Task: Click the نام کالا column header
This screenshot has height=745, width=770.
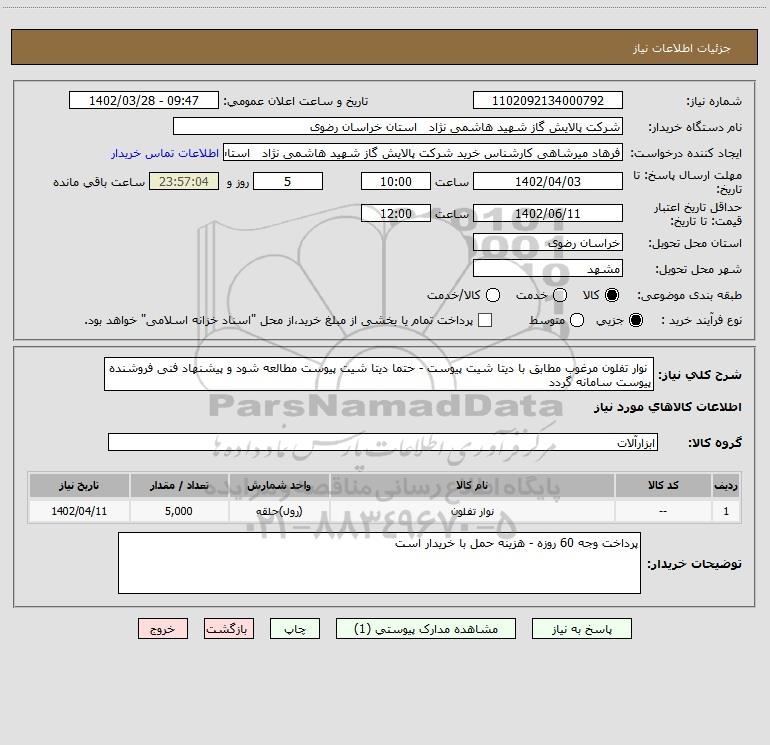Action: [x=472, y=485]
